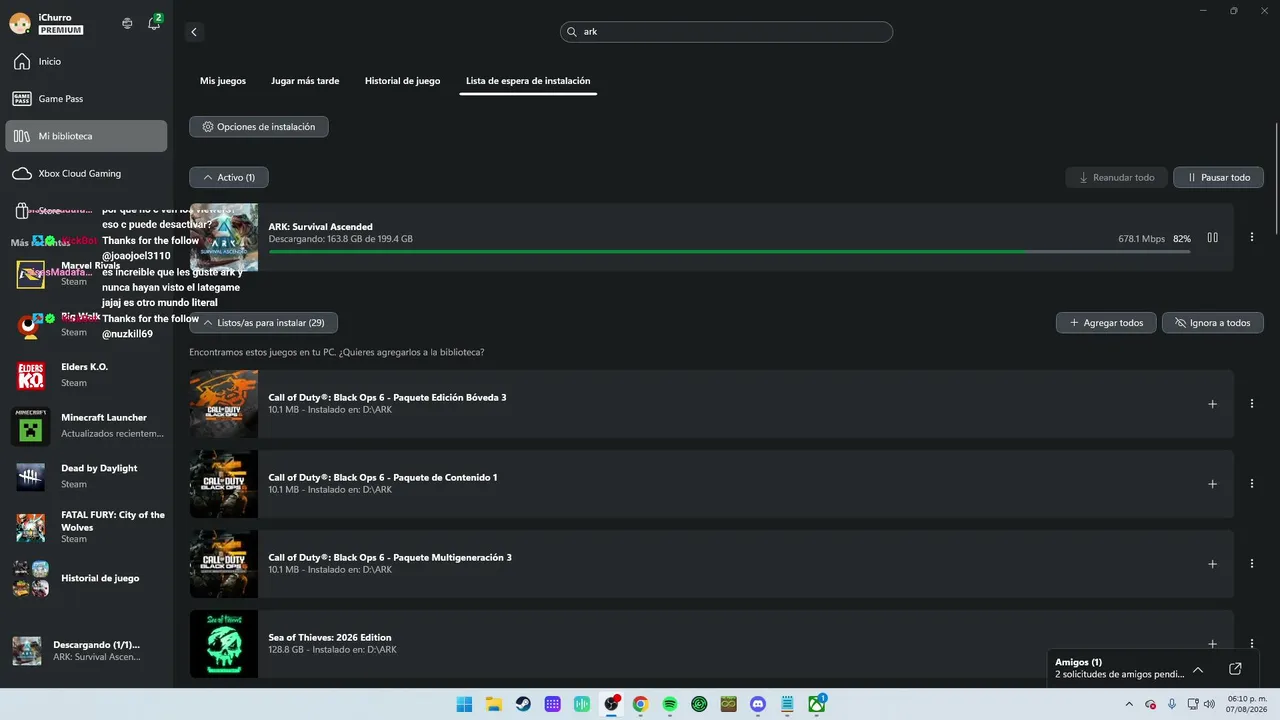This screenshot has width=1280, height=720.
Task: Click Ignora a todos button
Action: pyautogui.click(x=1213, y=323)
